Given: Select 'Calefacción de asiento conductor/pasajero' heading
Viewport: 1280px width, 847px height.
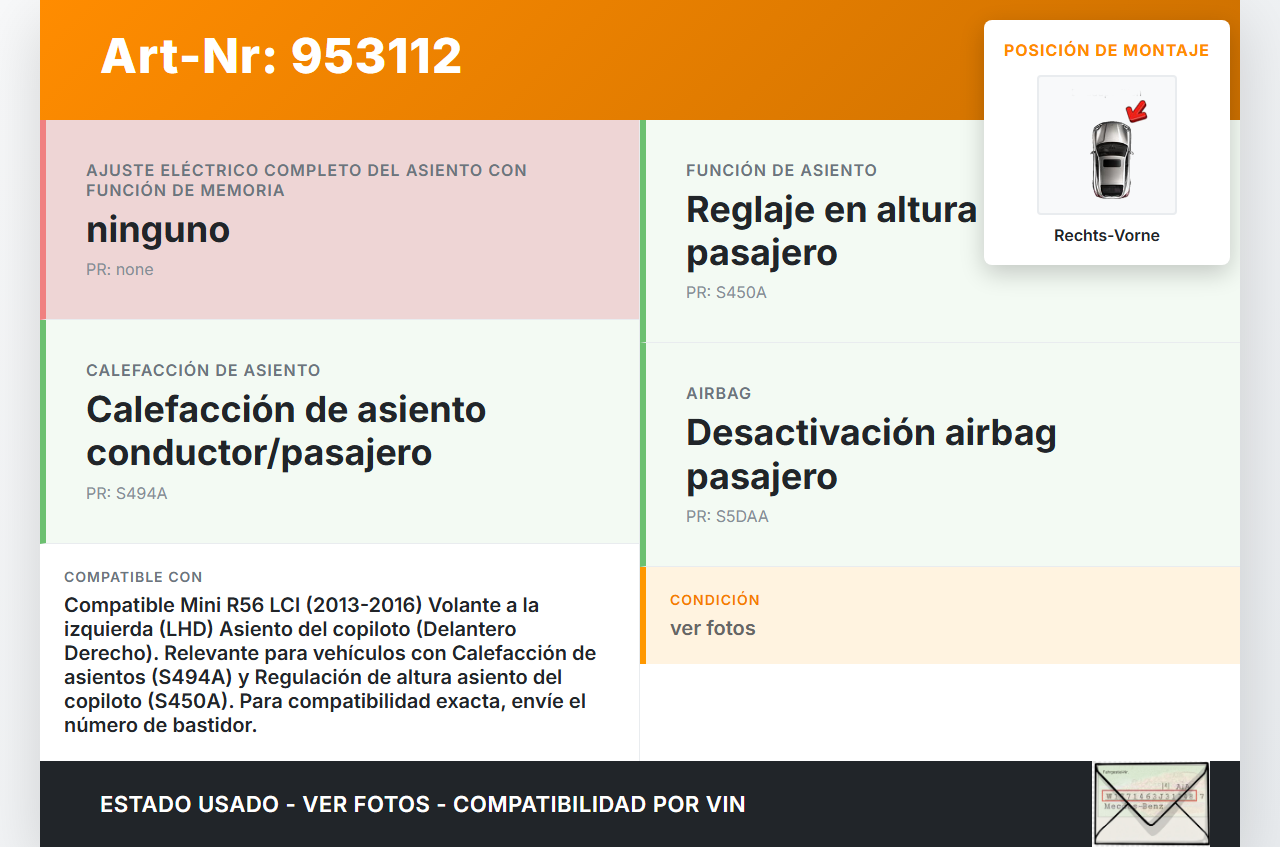Looking at the screenshot, I should point(286,431).
